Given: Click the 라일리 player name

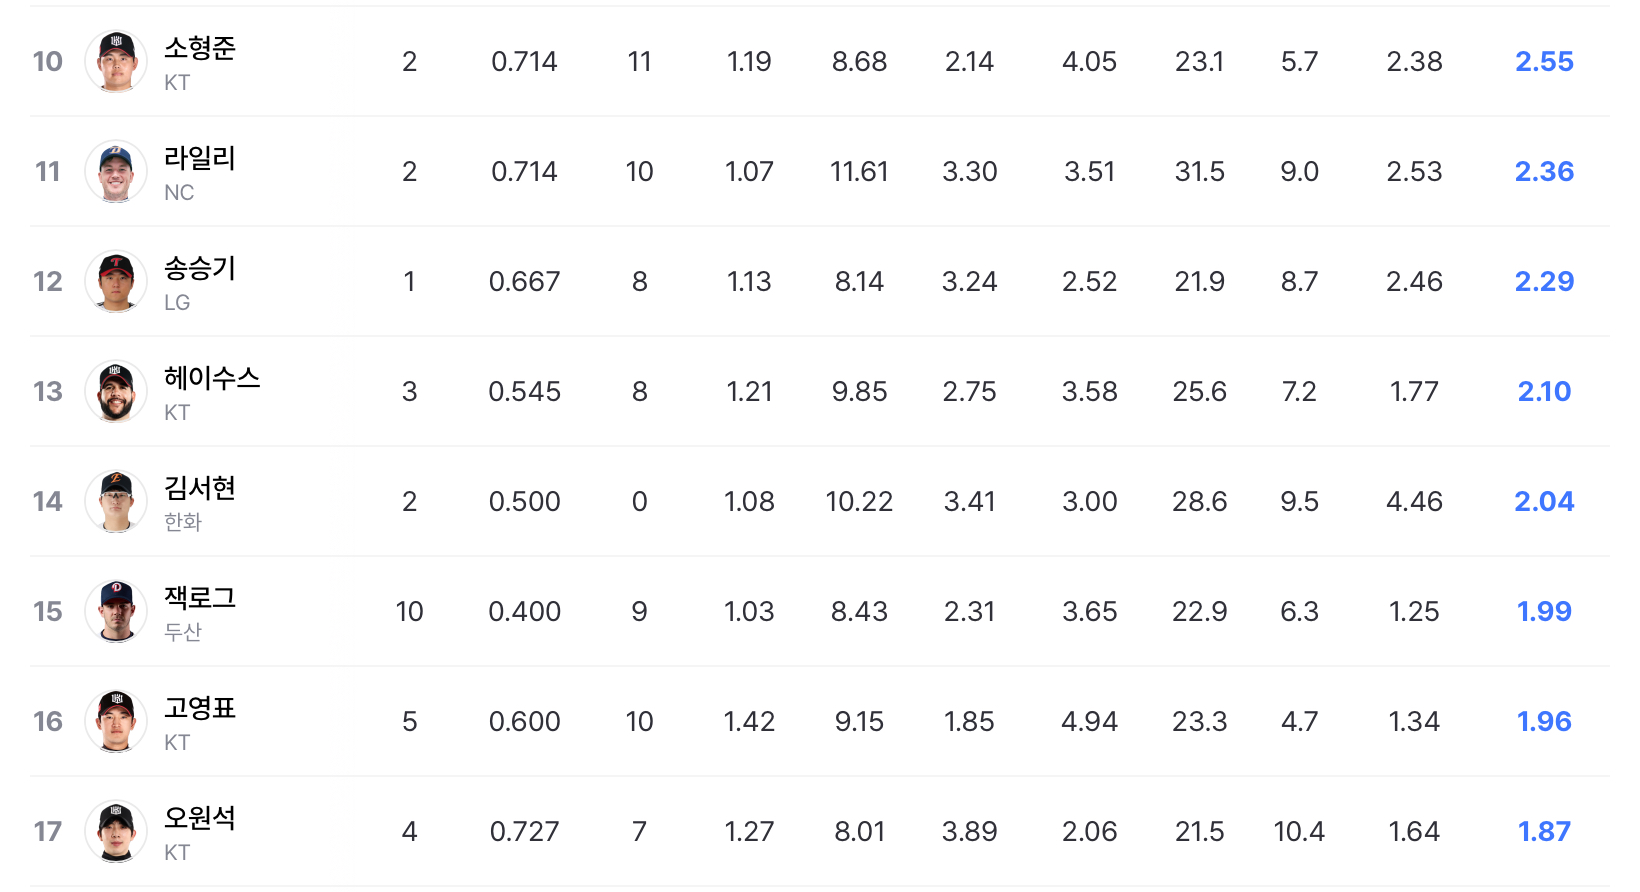Looking at the screenshot, I should 200,158.
